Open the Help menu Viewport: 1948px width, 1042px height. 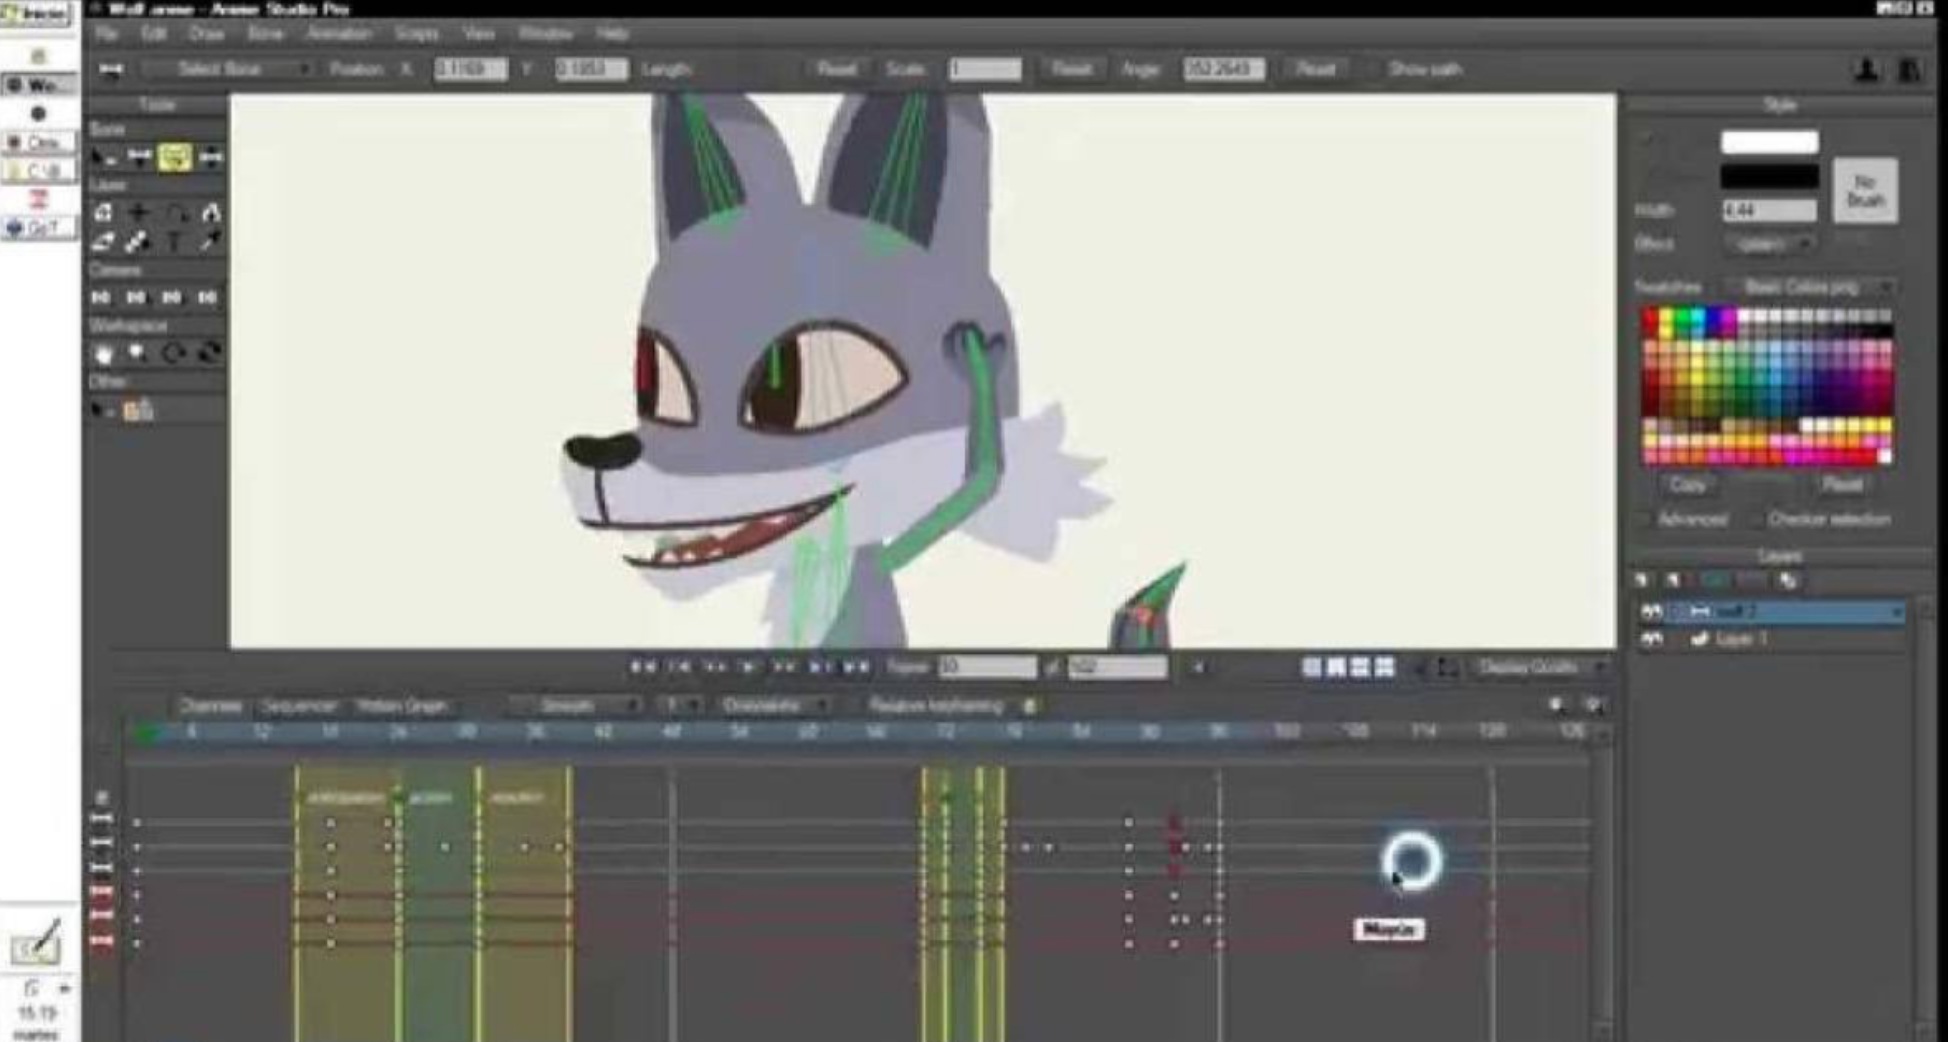pos(612,33)
